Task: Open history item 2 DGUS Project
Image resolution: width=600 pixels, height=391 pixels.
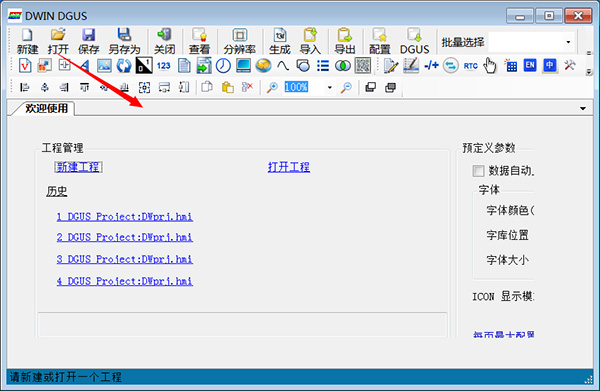Action: point(125,237)
